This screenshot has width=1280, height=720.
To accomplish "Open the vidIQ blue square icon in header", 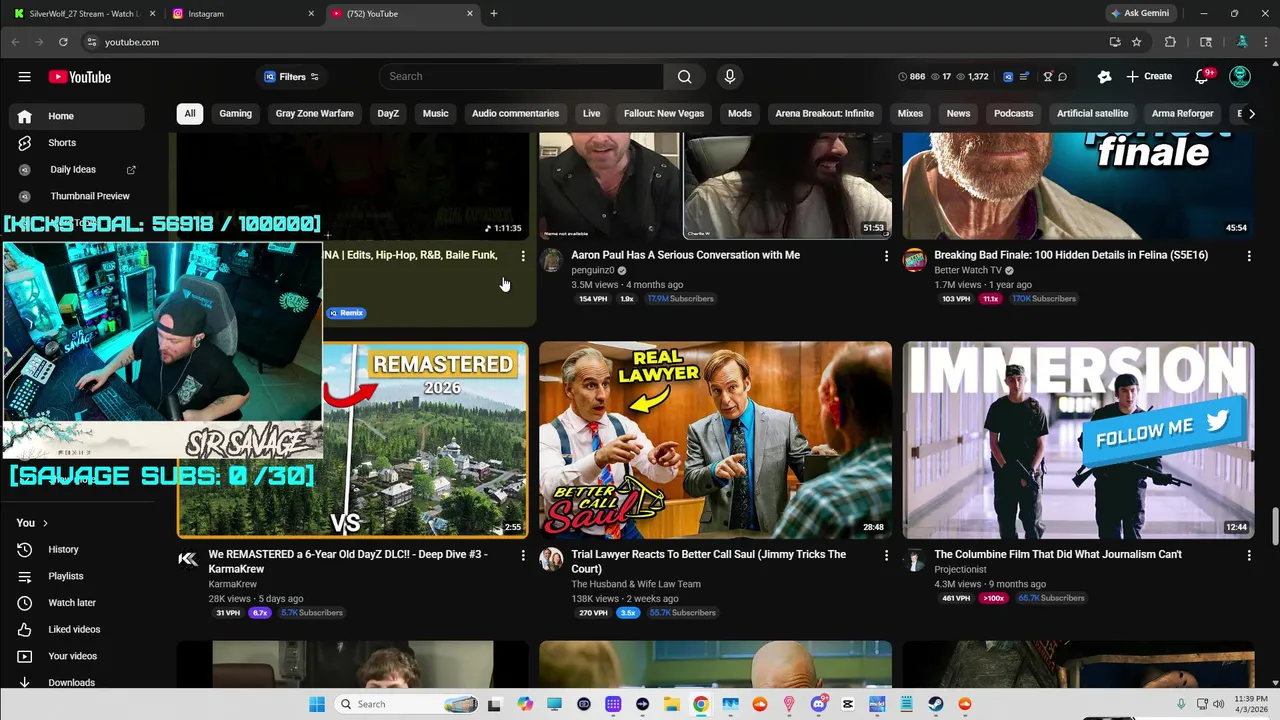I will (1008, 77).
